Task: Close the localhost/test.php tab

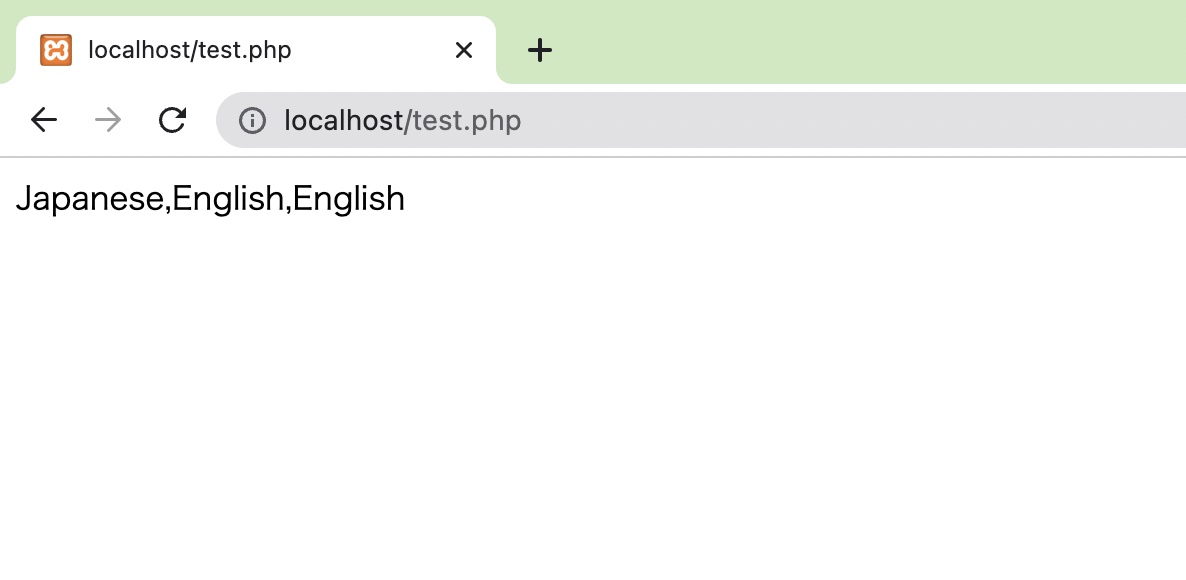Action: 463,49
